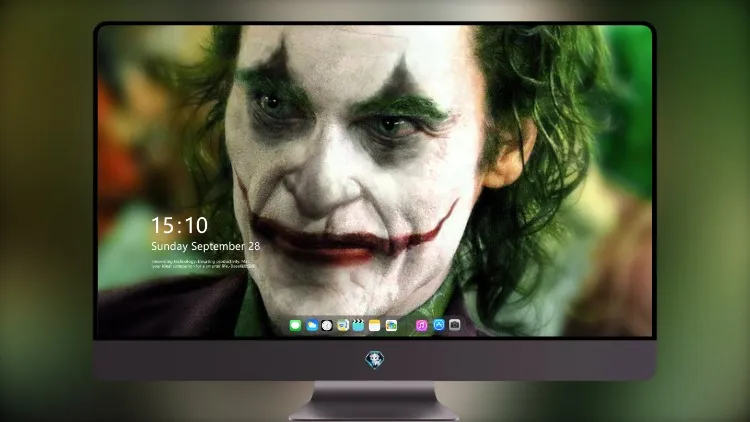This screenshot has height=422, width=750.
Task: Click the 15:10 clock widget
Action: (x=180, y=225)
